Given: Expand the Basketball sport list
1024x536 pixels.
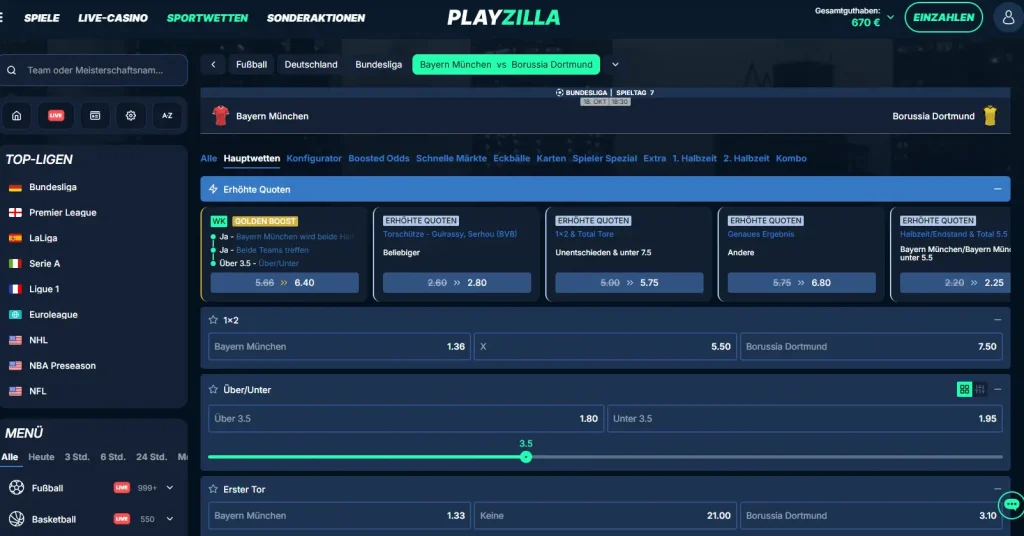Looking at the screenshot, I should click(170, 519).
